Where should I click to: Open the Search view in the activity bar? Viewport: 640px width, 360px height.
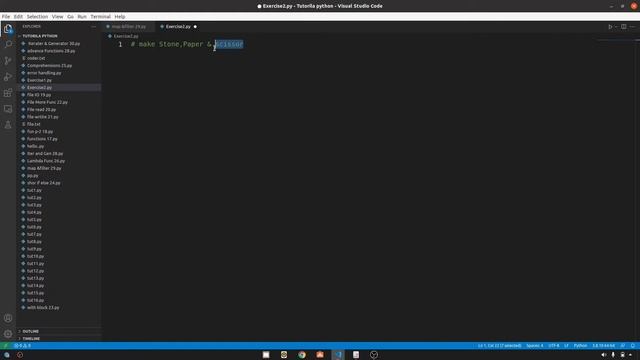[8, 44]
